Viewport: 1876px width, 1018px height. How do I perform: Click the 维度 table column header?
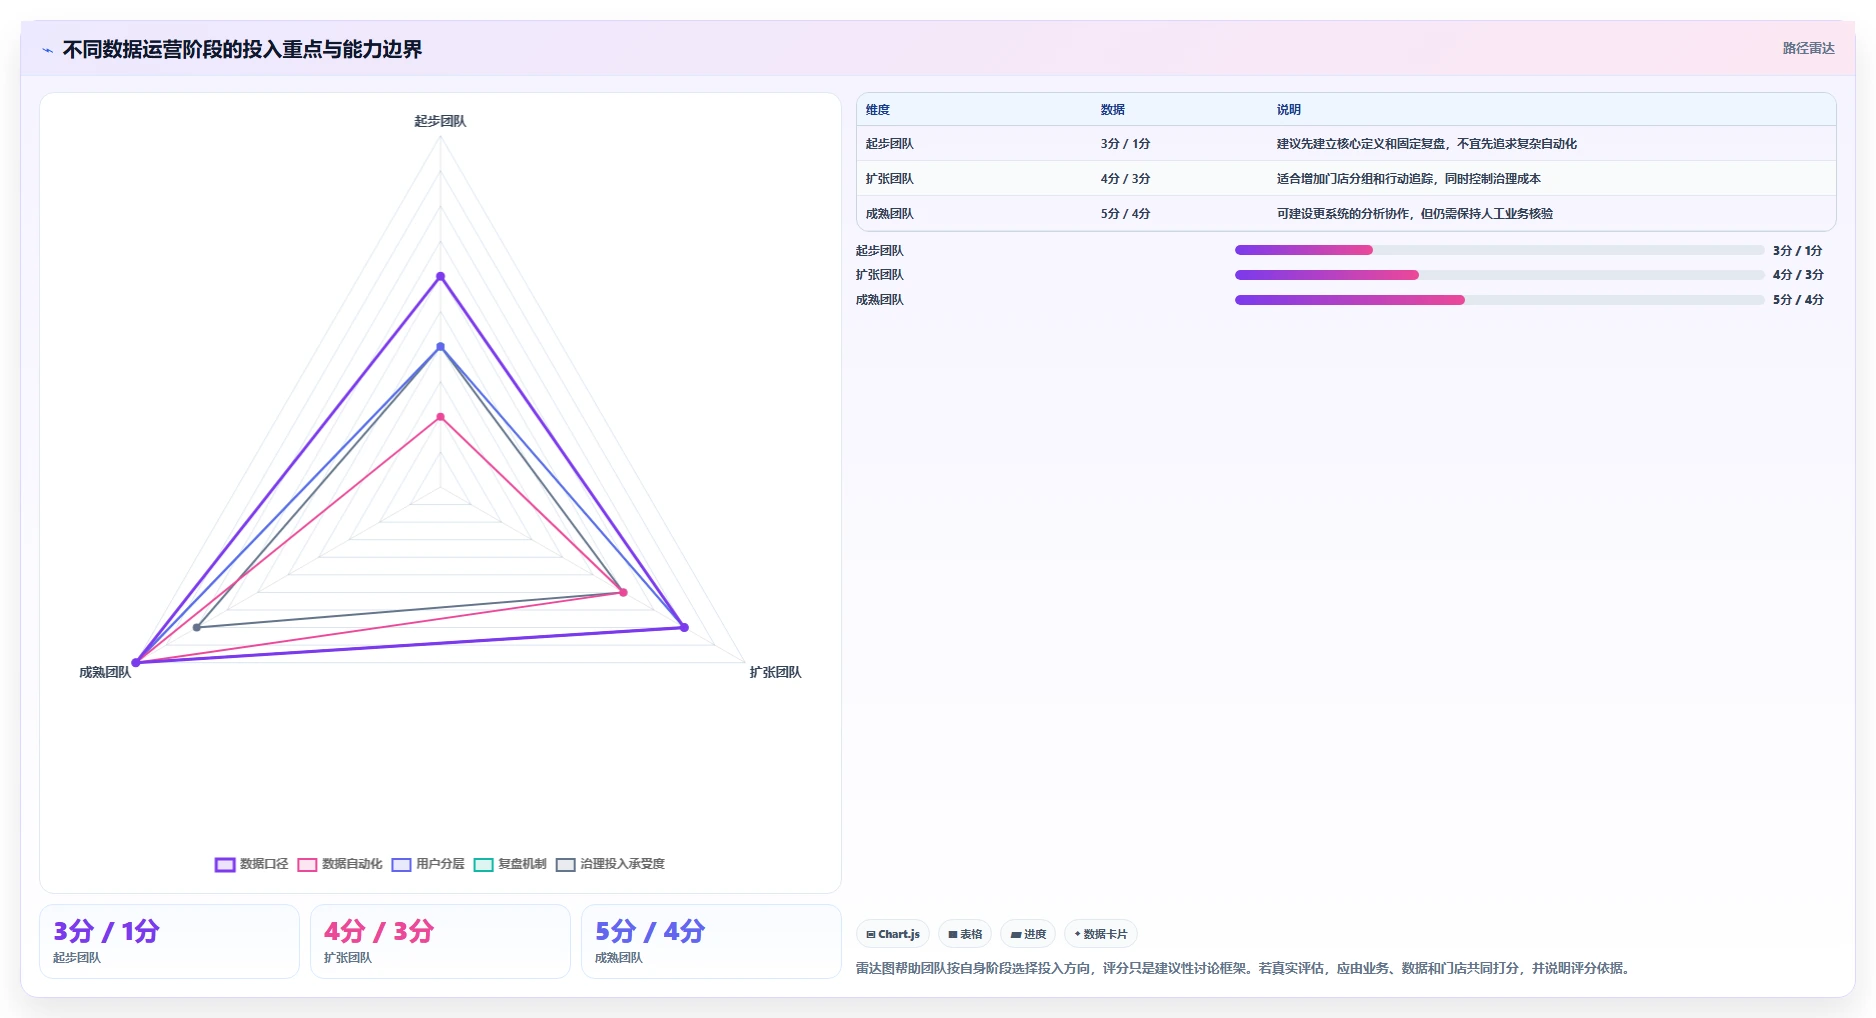(878, 110)
